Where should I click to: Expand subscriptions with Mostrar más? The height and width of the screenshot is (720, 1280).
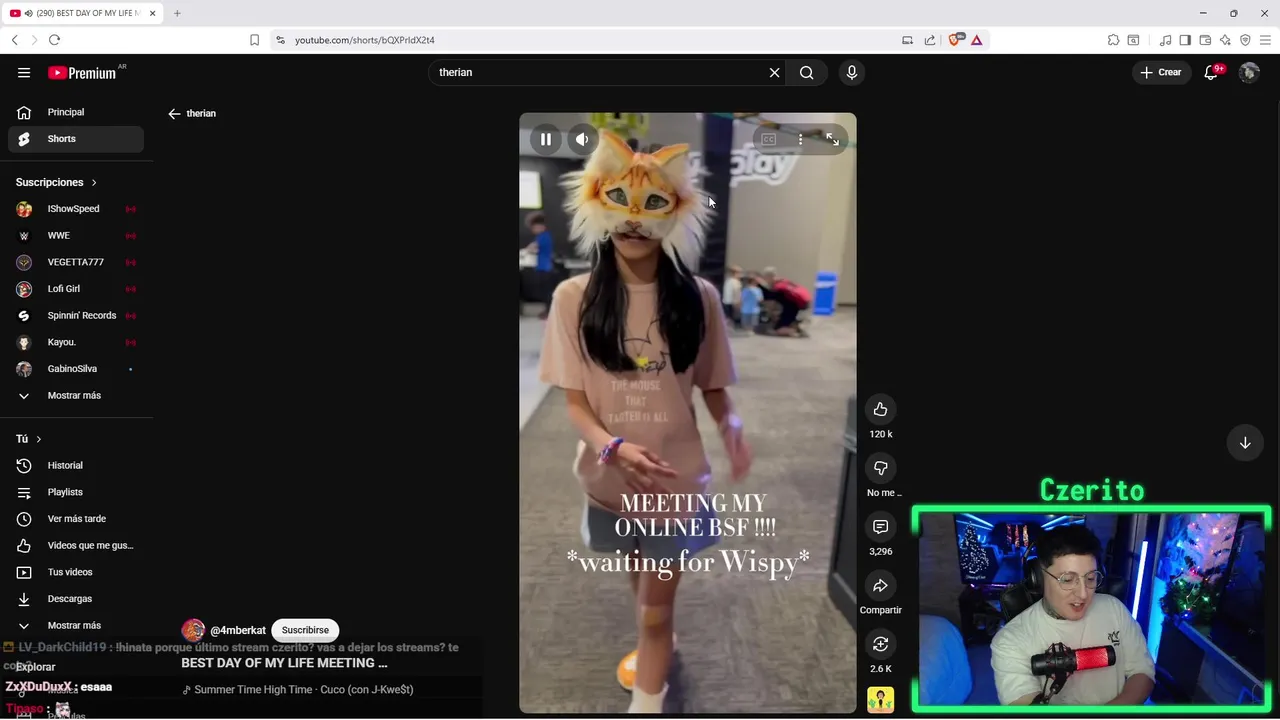76,395
